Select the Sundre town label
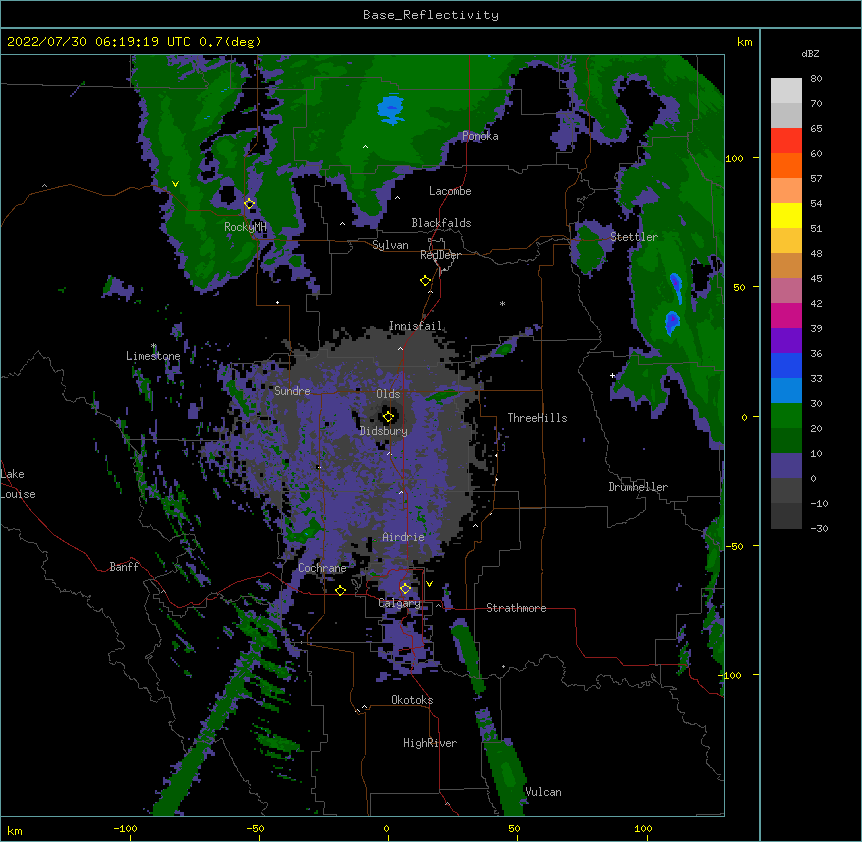The image size is (862, 842). coord(292,391)
